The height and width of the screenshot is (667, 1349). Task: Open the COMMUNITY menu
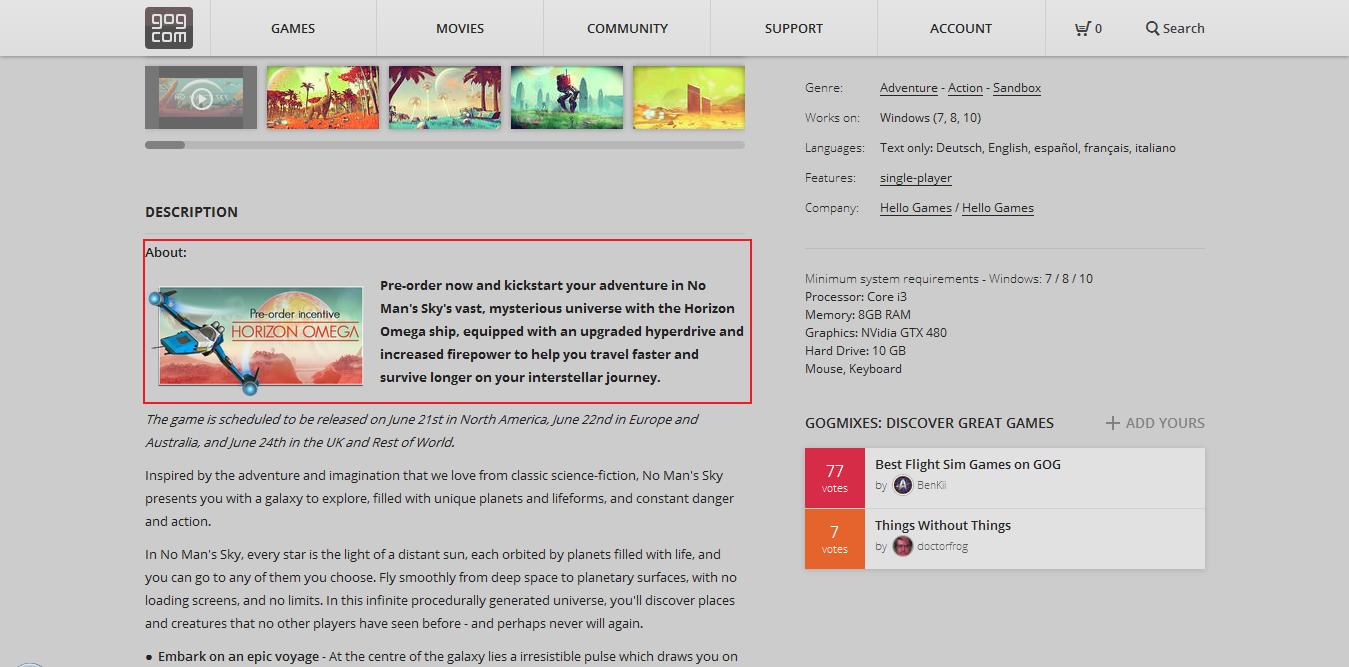(x=627, y=28)
